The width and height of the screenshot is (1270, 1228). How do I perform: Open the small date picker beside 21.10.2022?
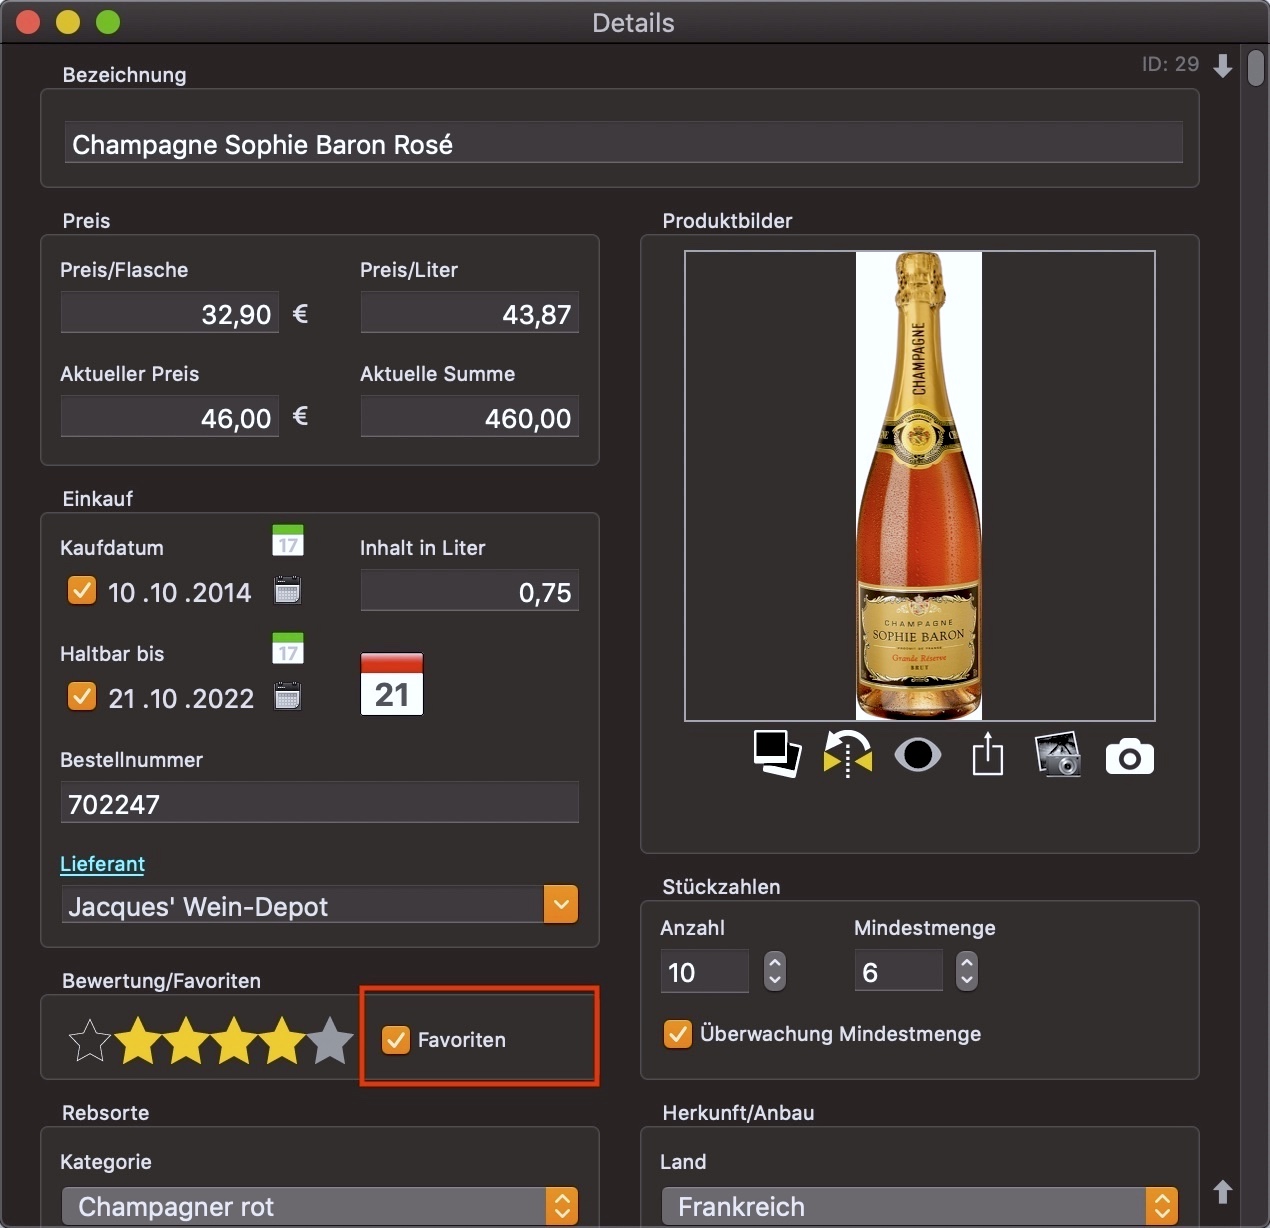pos(288,696)
